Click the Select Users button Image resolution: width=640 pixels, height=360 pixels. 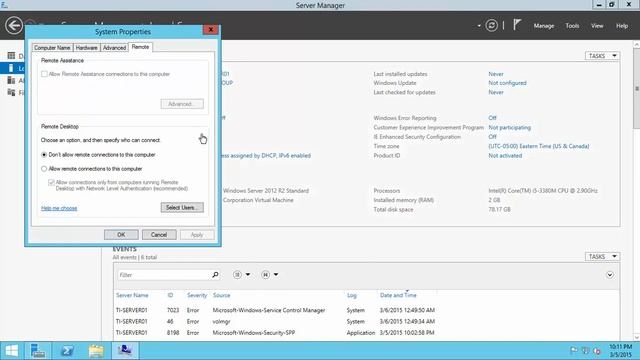pos(182,207)
